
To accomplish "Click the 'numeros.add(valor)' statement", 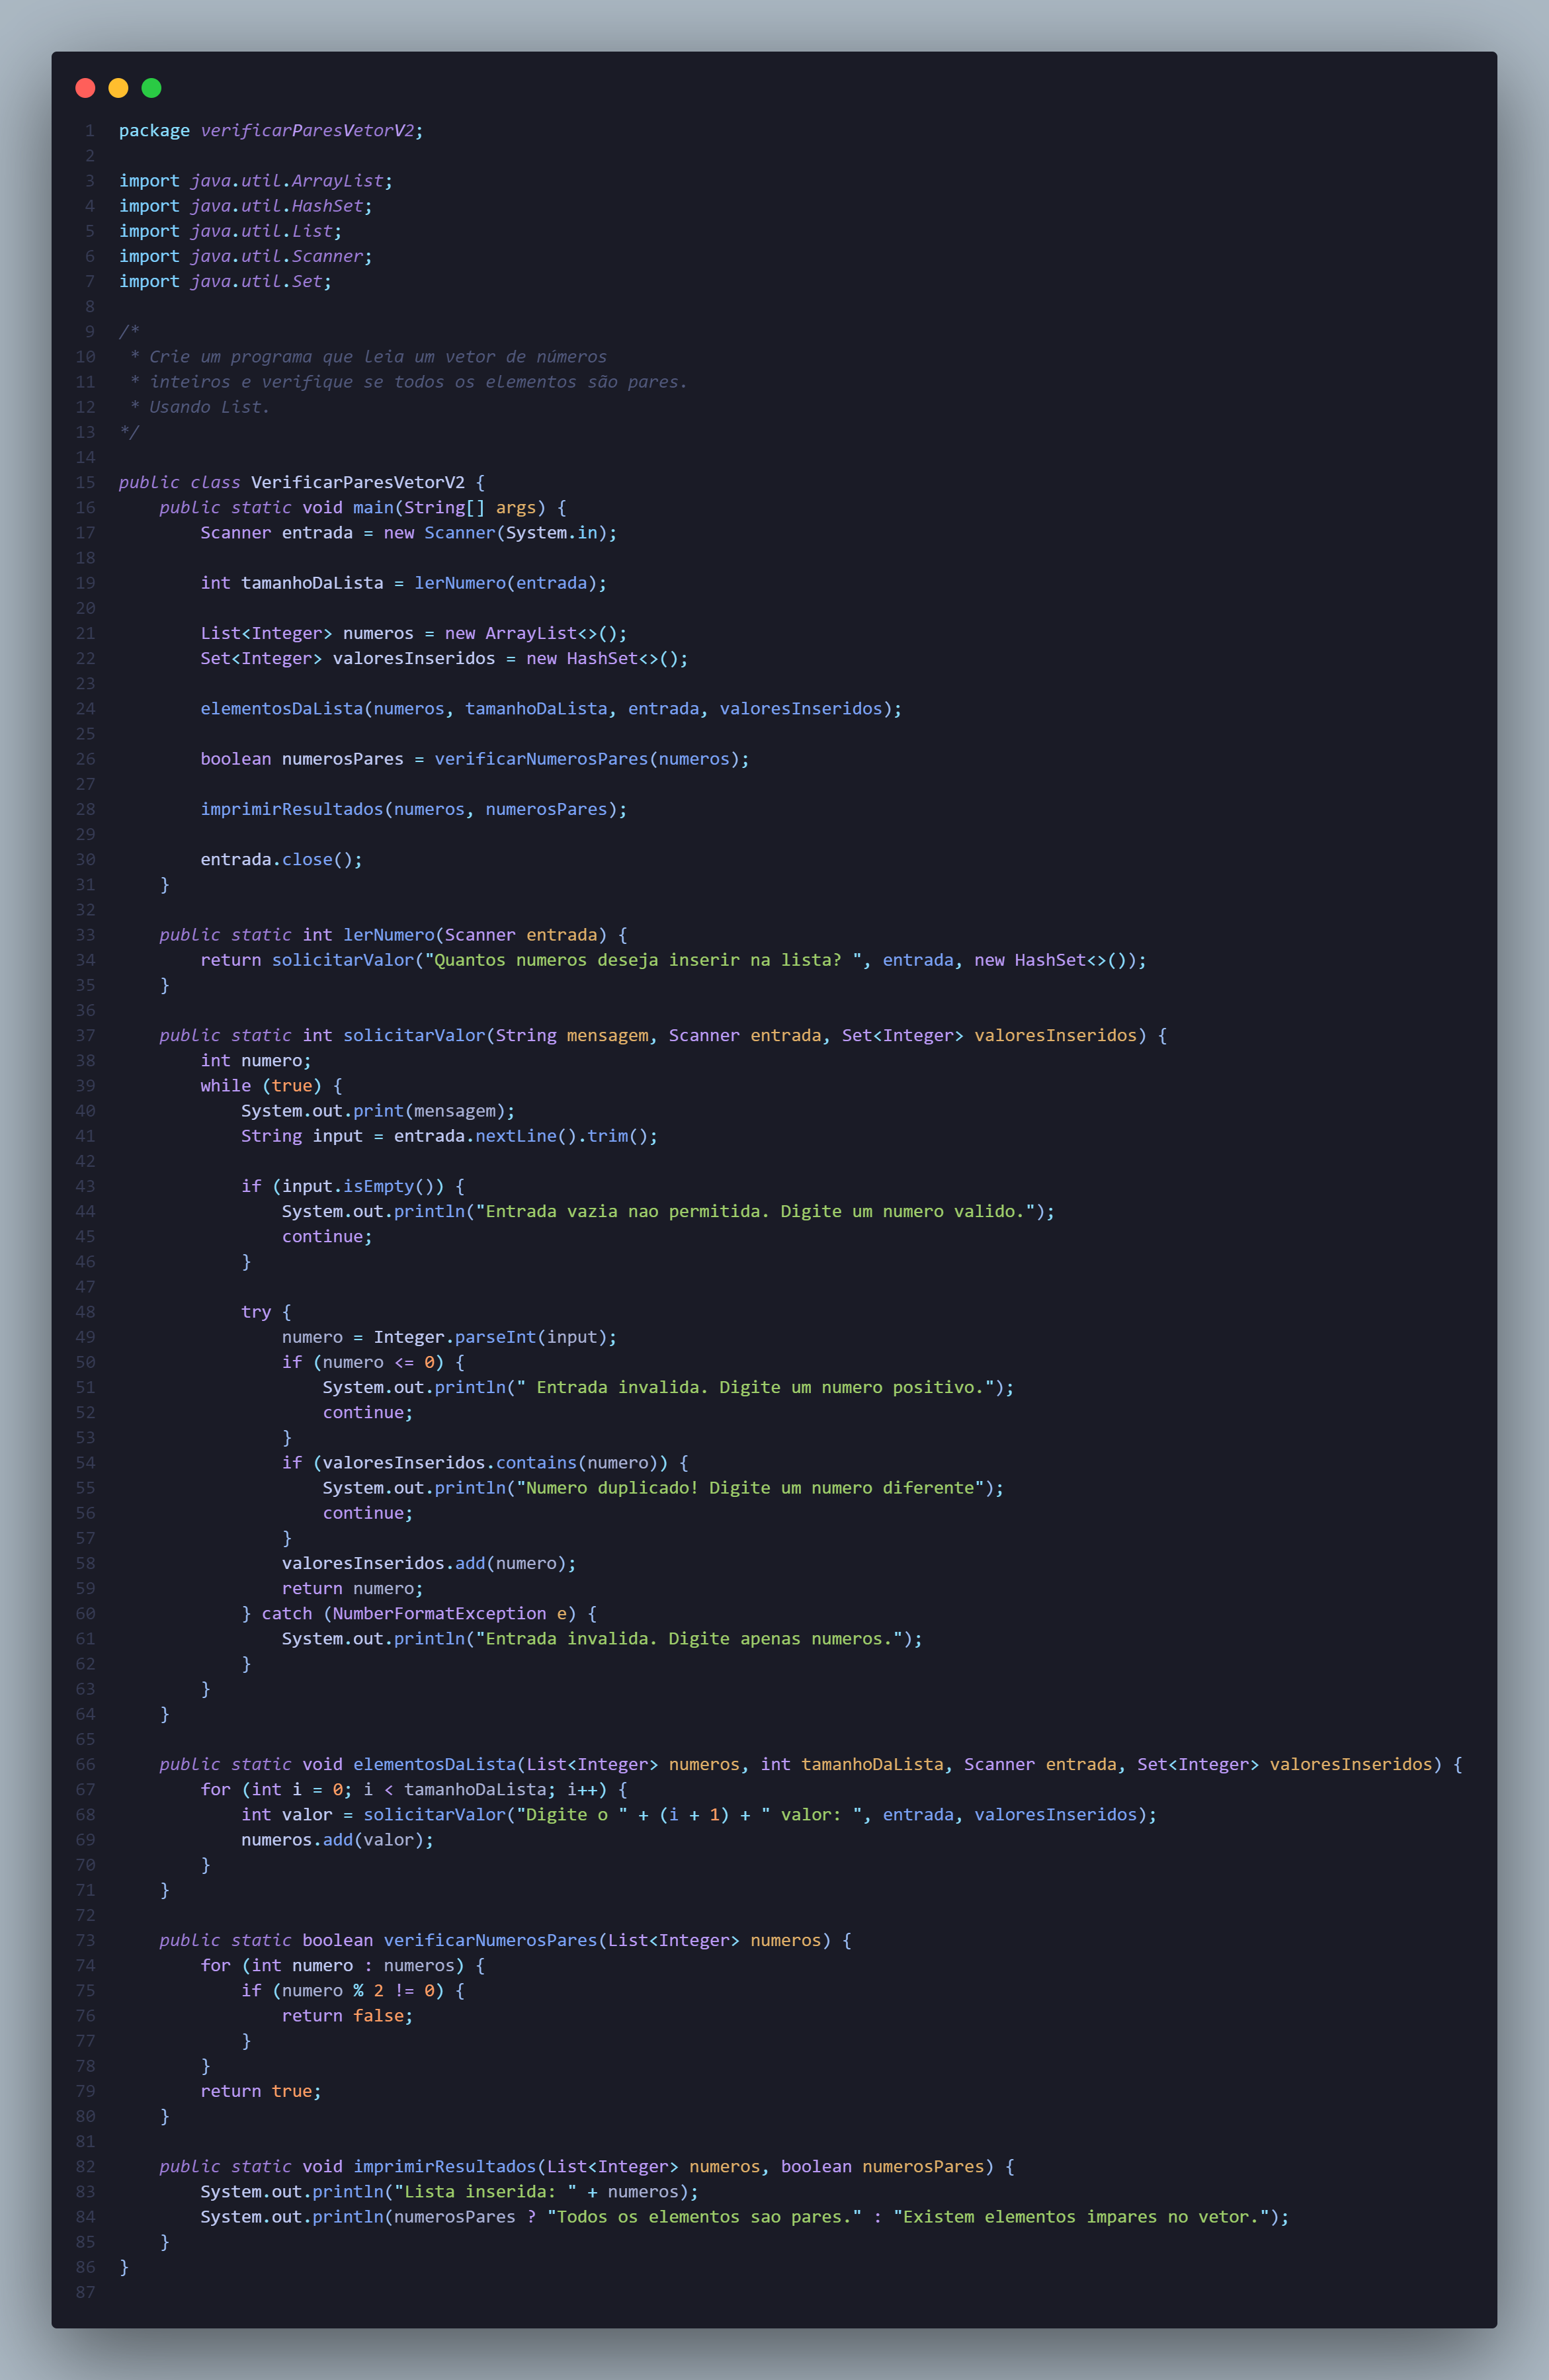I will [338, 1839].
